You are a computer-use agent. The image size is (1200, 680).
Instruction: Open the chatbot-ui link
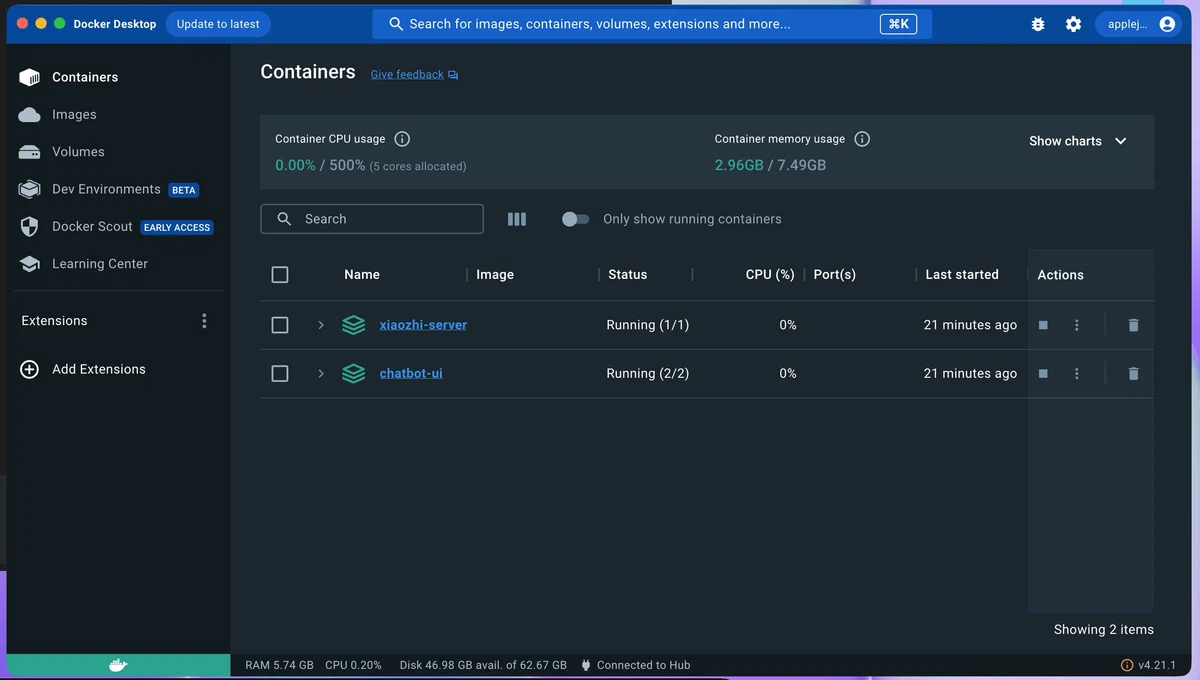[411, 373]
